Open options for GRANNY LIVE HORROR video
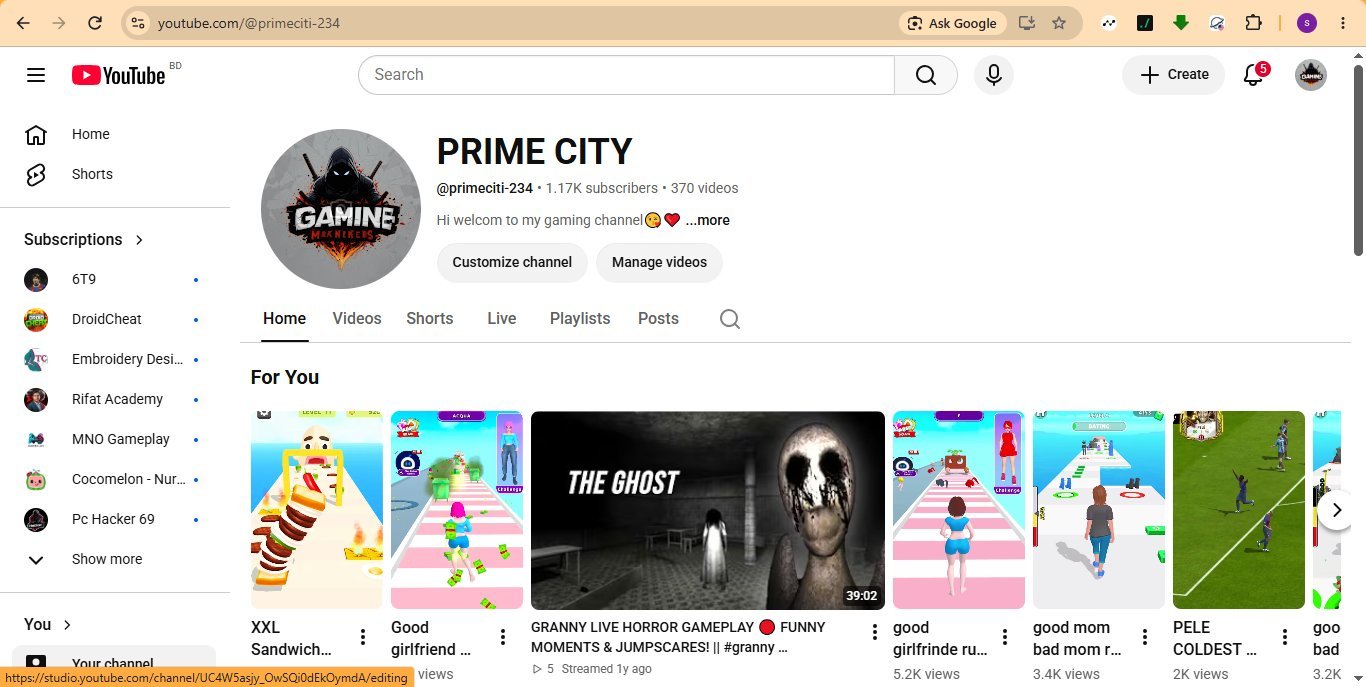This screenshot has width=1366, height=687. 874,632
